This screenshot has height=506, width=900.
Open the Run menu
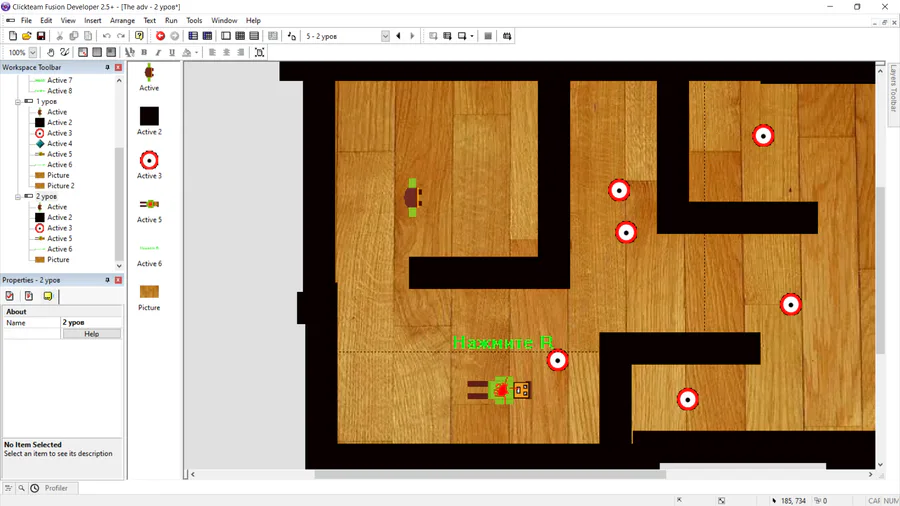[x=171, y=20]
